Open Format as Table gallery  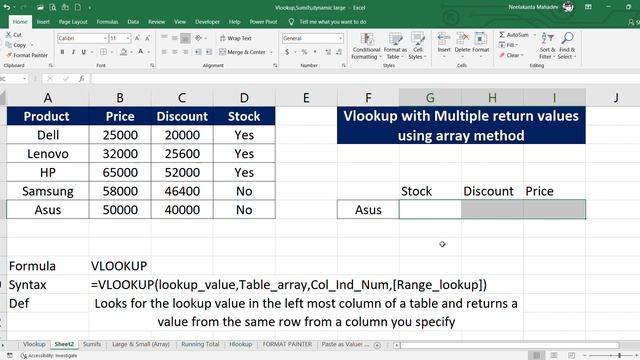(395, 46)
